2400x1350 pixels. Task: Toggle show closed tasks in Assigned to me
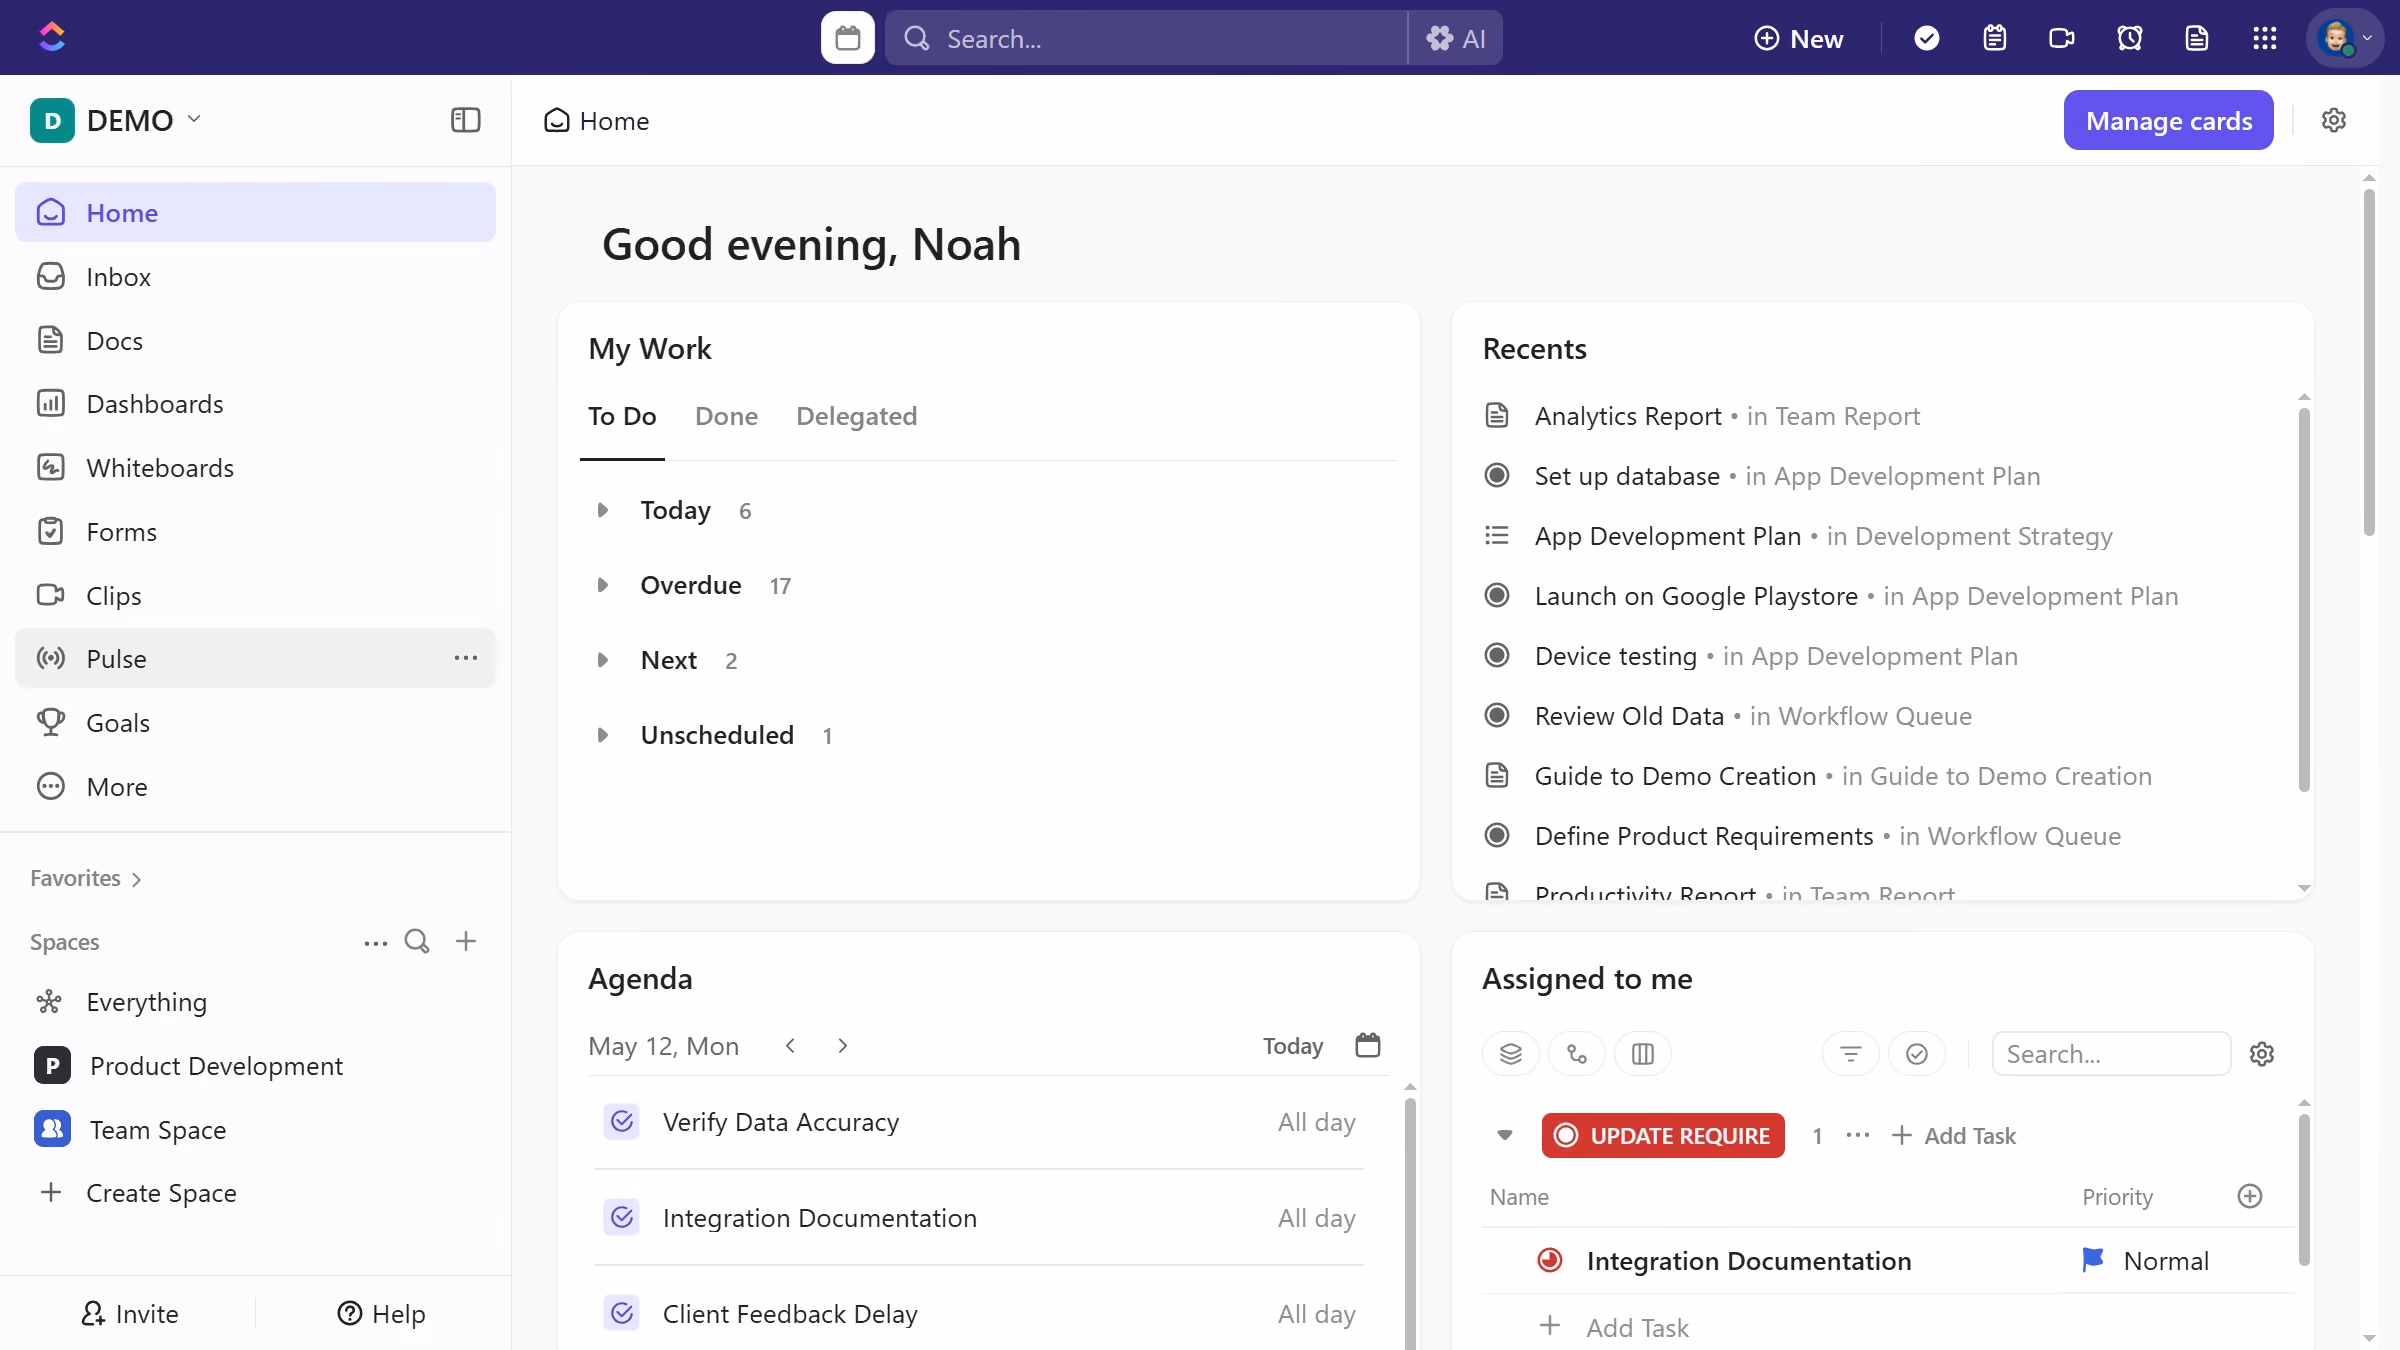pos(1917,1054)
